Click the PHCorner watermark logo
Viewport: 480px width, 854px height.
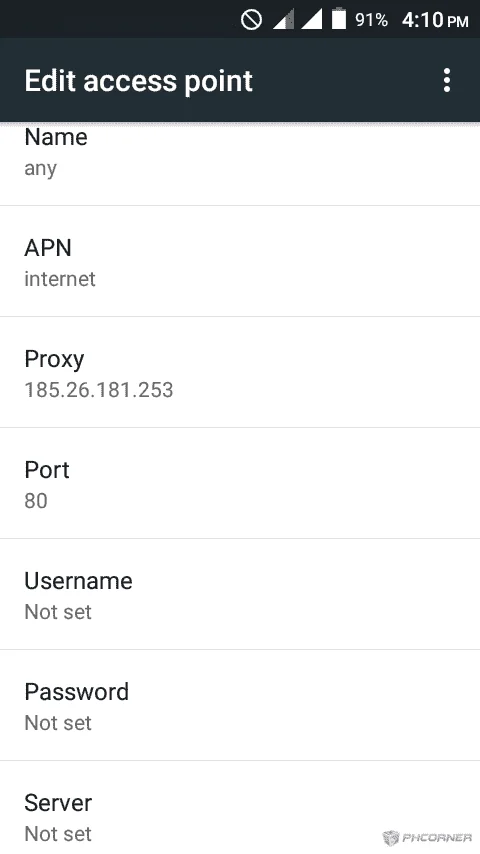pos(427,837)
